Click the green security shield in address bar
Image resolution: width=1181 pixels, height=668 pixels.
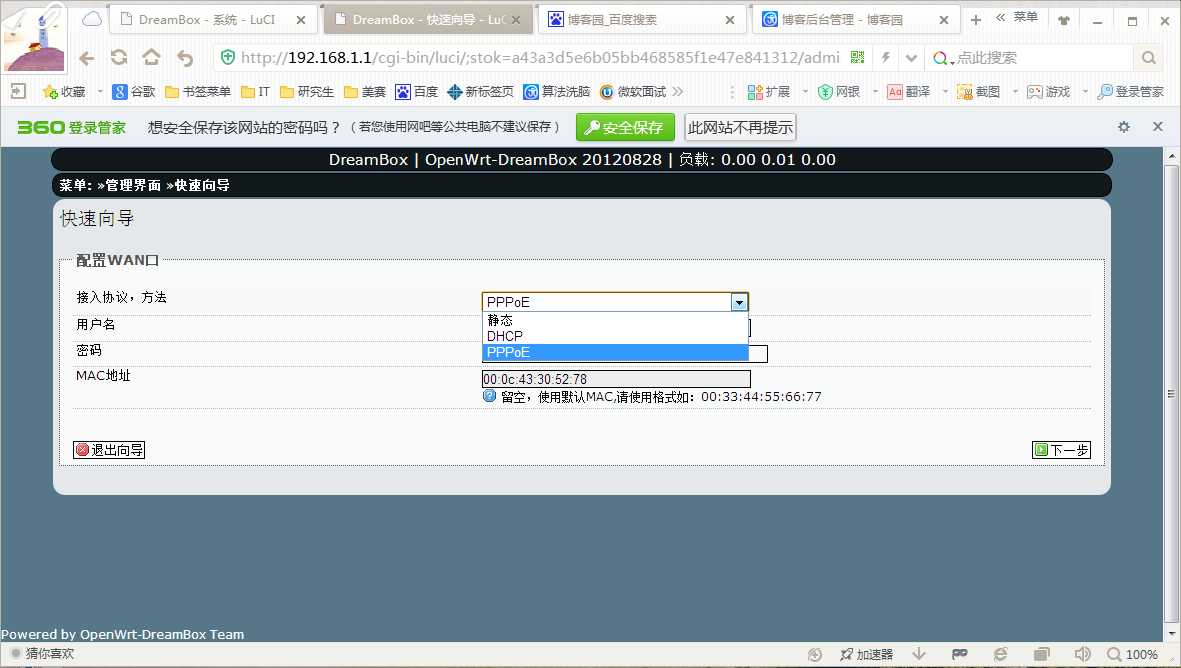227,57
